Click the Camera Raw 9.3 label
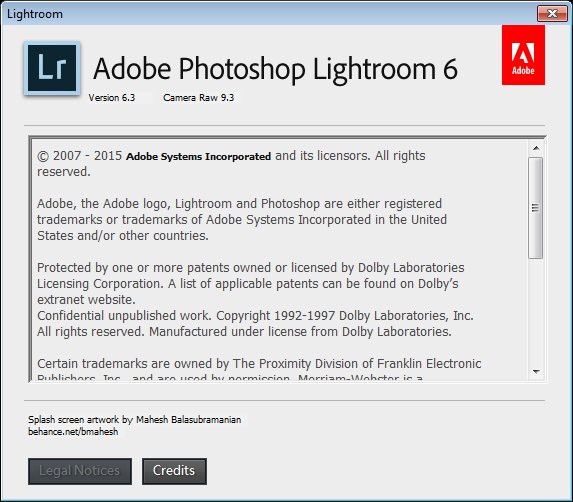The width and height of the screenshot is (573, 502). pyautogui.click(x=198, y=98)
